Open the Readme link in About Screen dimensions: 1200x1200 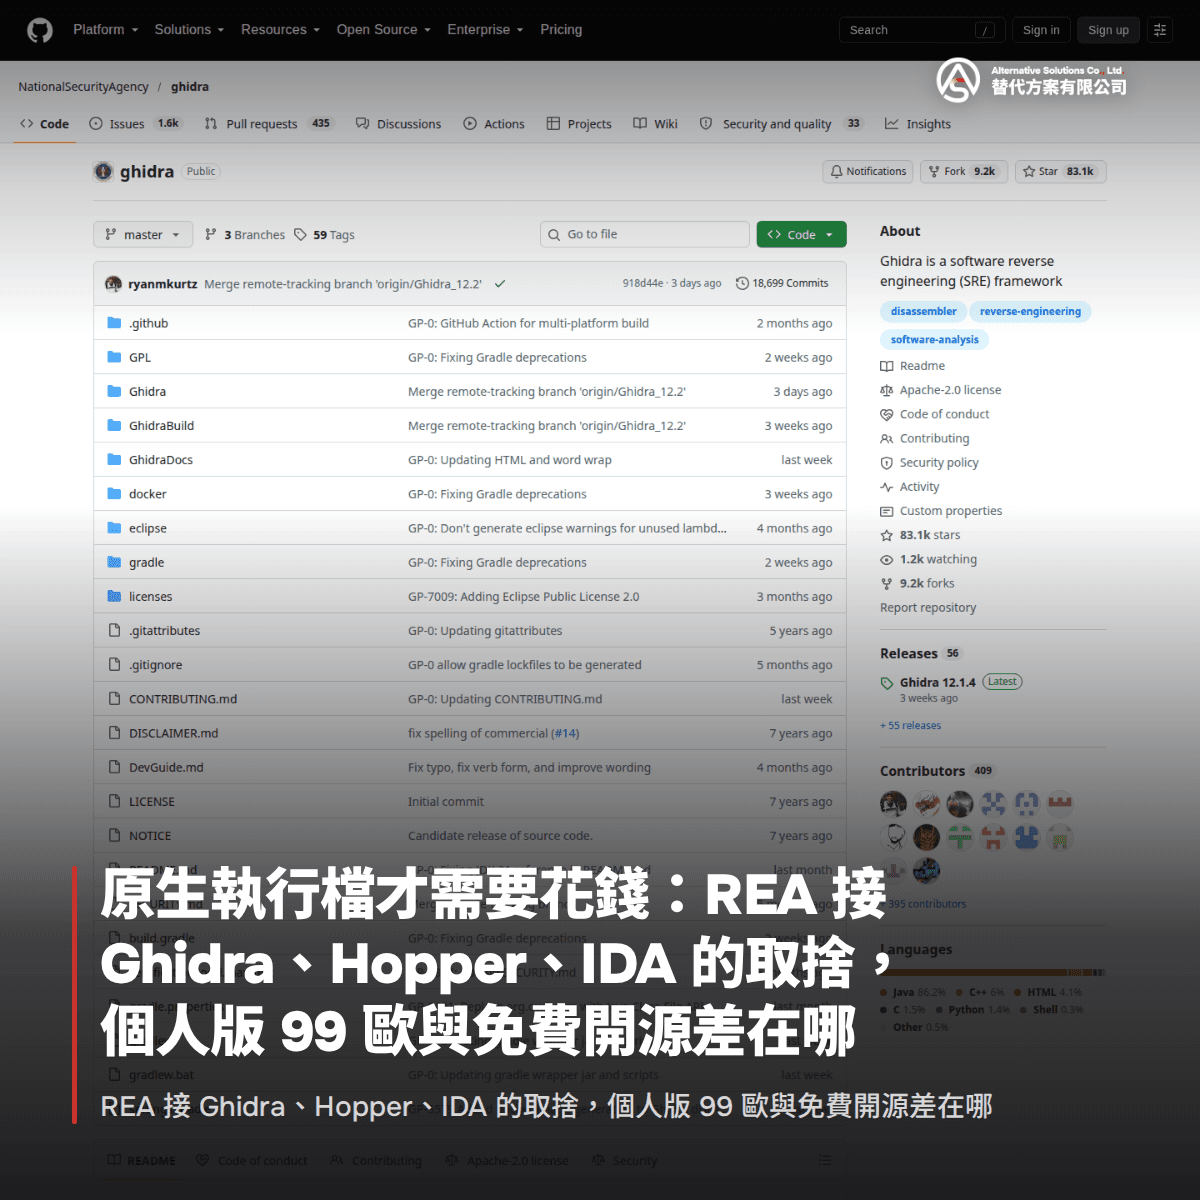(x=912, y=366)
